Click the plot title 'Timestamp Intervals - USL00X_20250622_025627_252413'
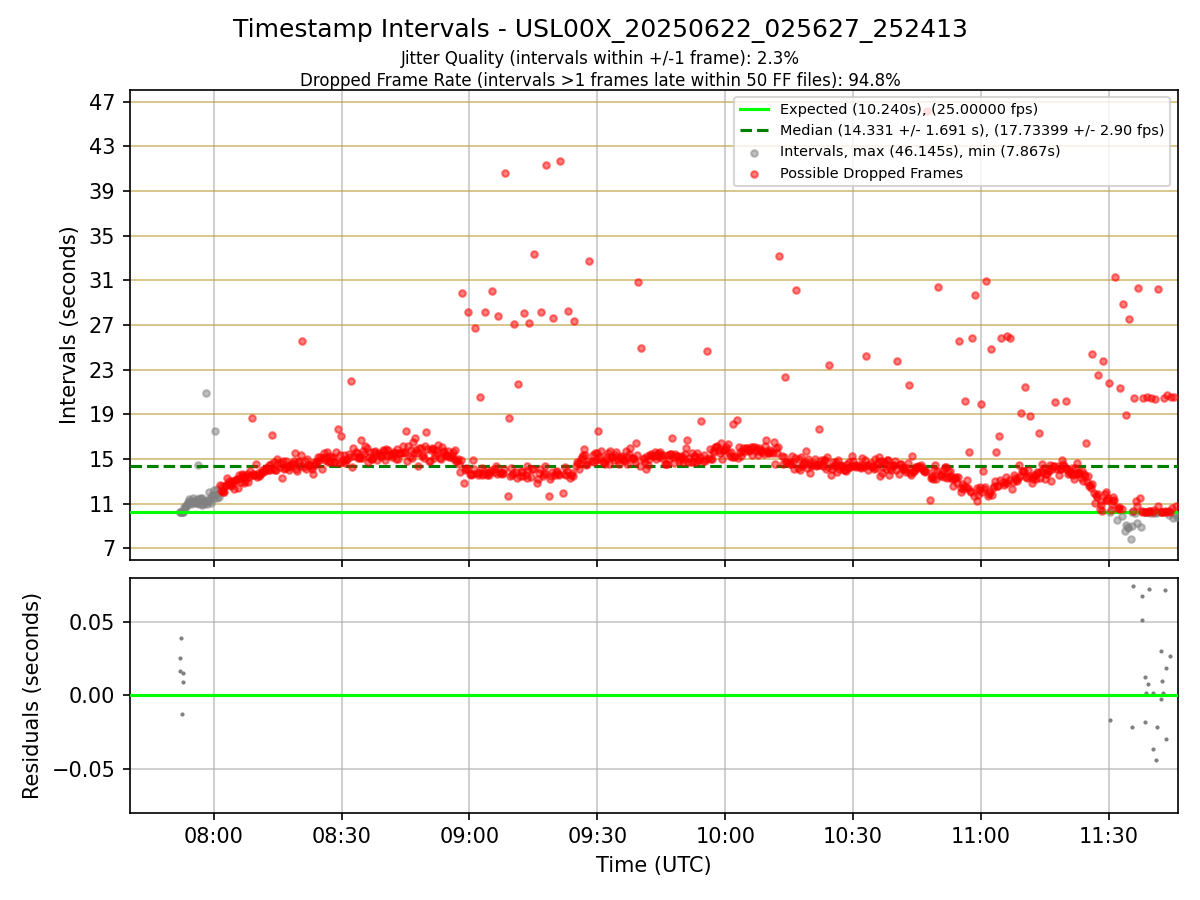The height and width of the screenshot is (900, 1200). [600, 29]
